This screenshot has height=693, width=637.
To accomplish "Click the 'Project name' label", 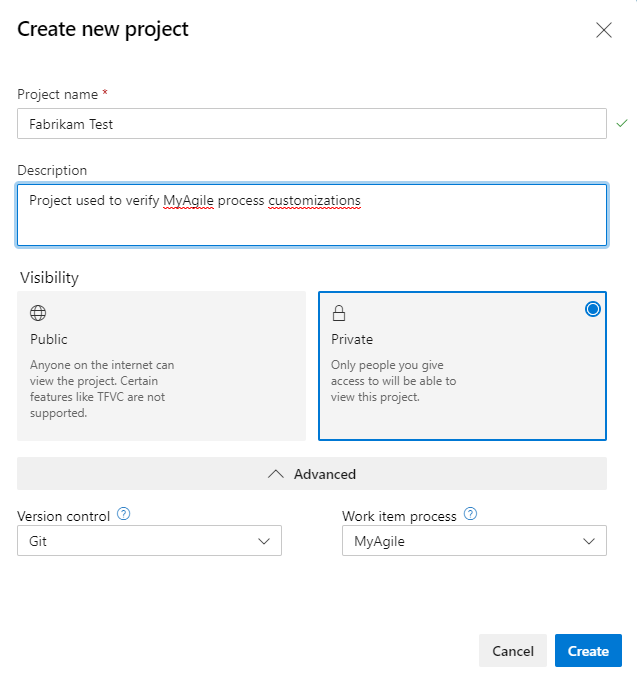I will (57, 94).
